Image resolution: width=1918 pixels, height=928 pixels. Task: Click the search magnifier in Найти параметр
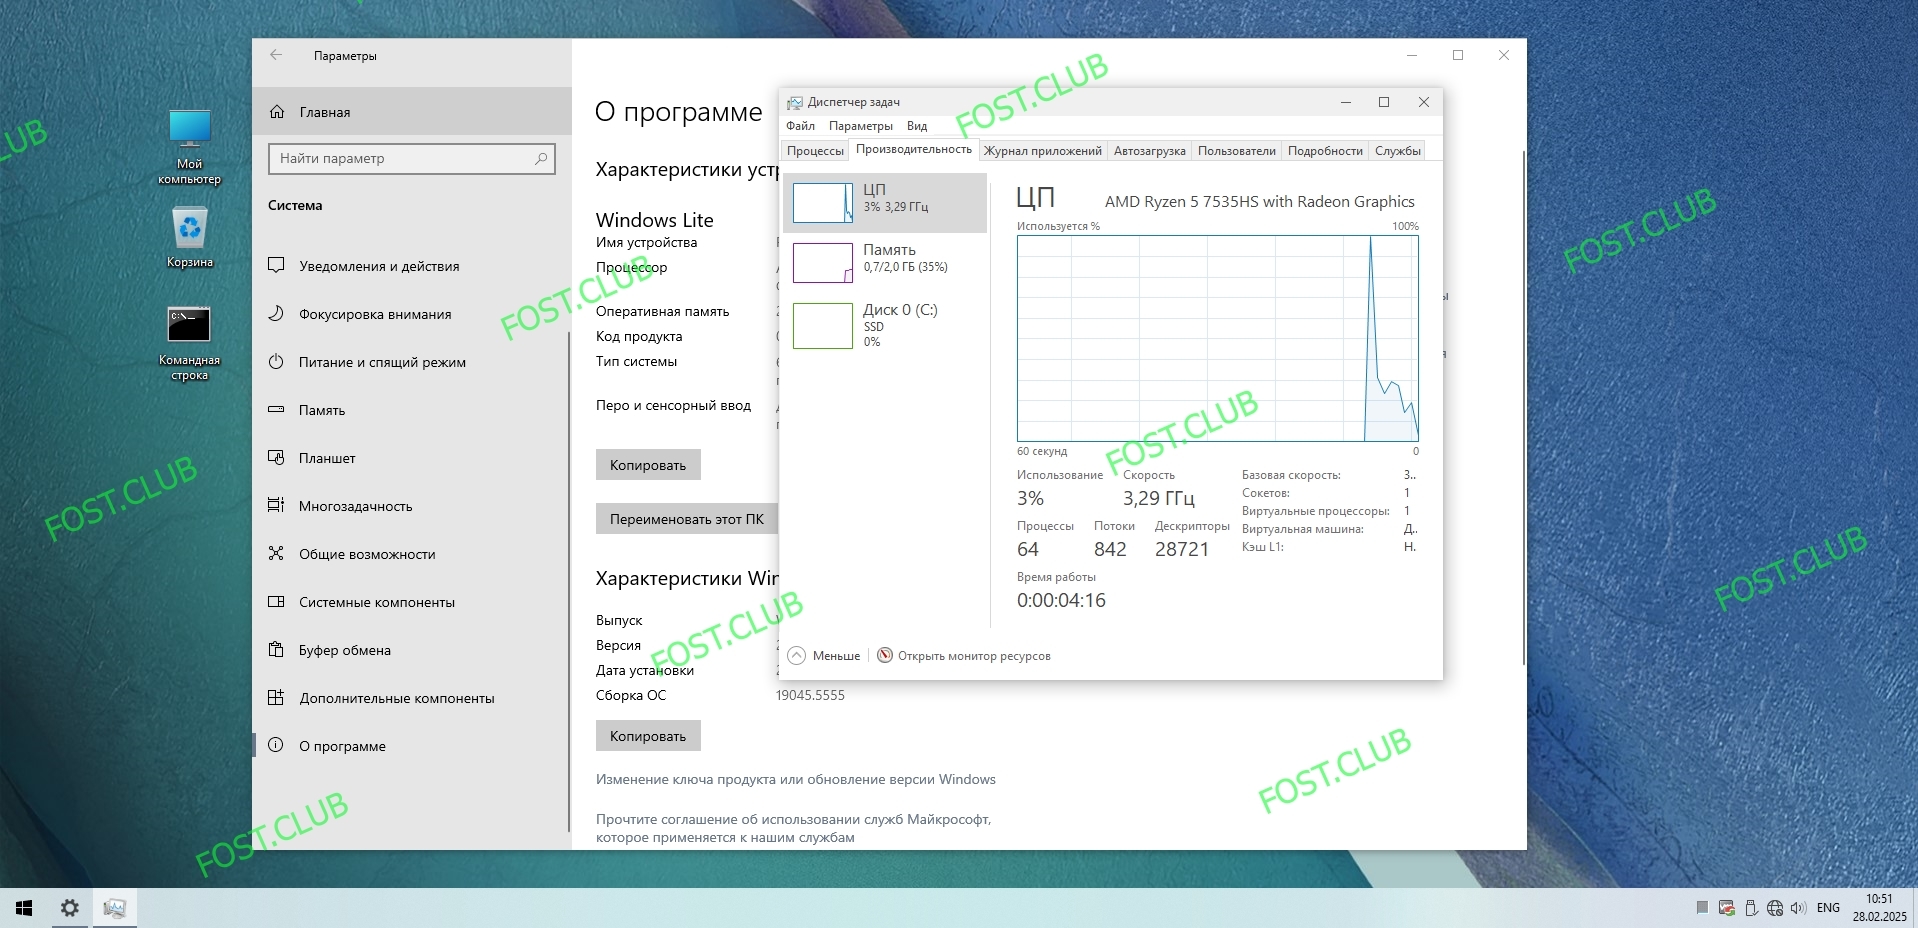(541, 158)
